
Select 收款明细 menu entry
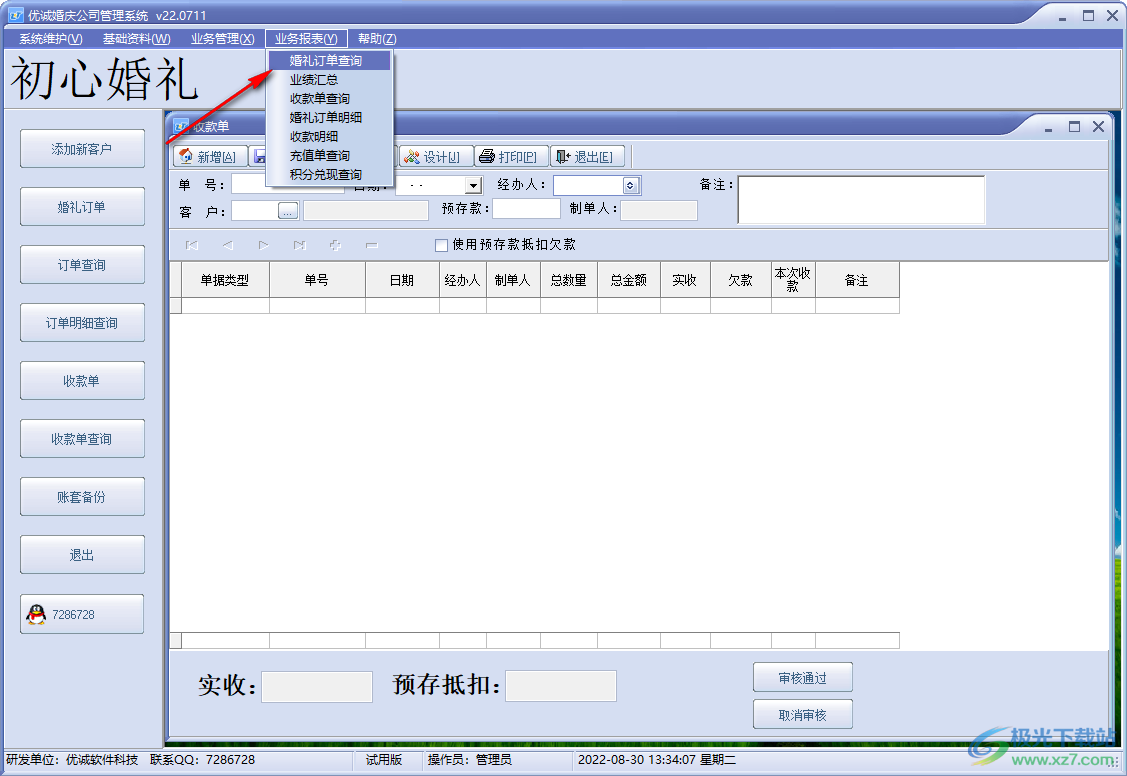point(331,137)
